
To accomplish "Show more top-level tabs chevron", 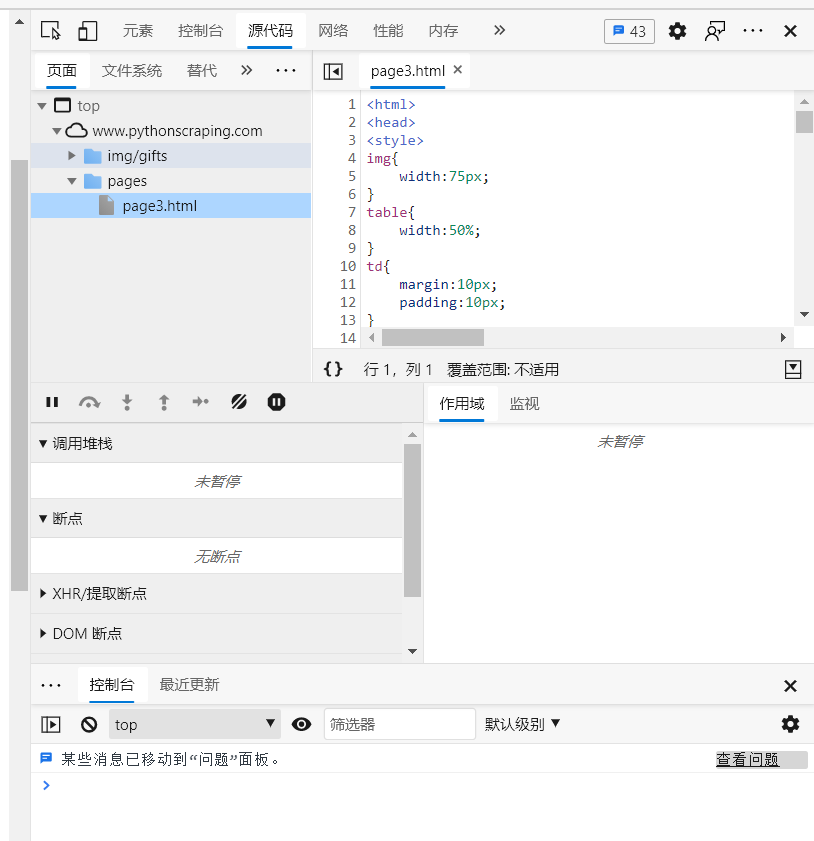I will pos(499,30).
